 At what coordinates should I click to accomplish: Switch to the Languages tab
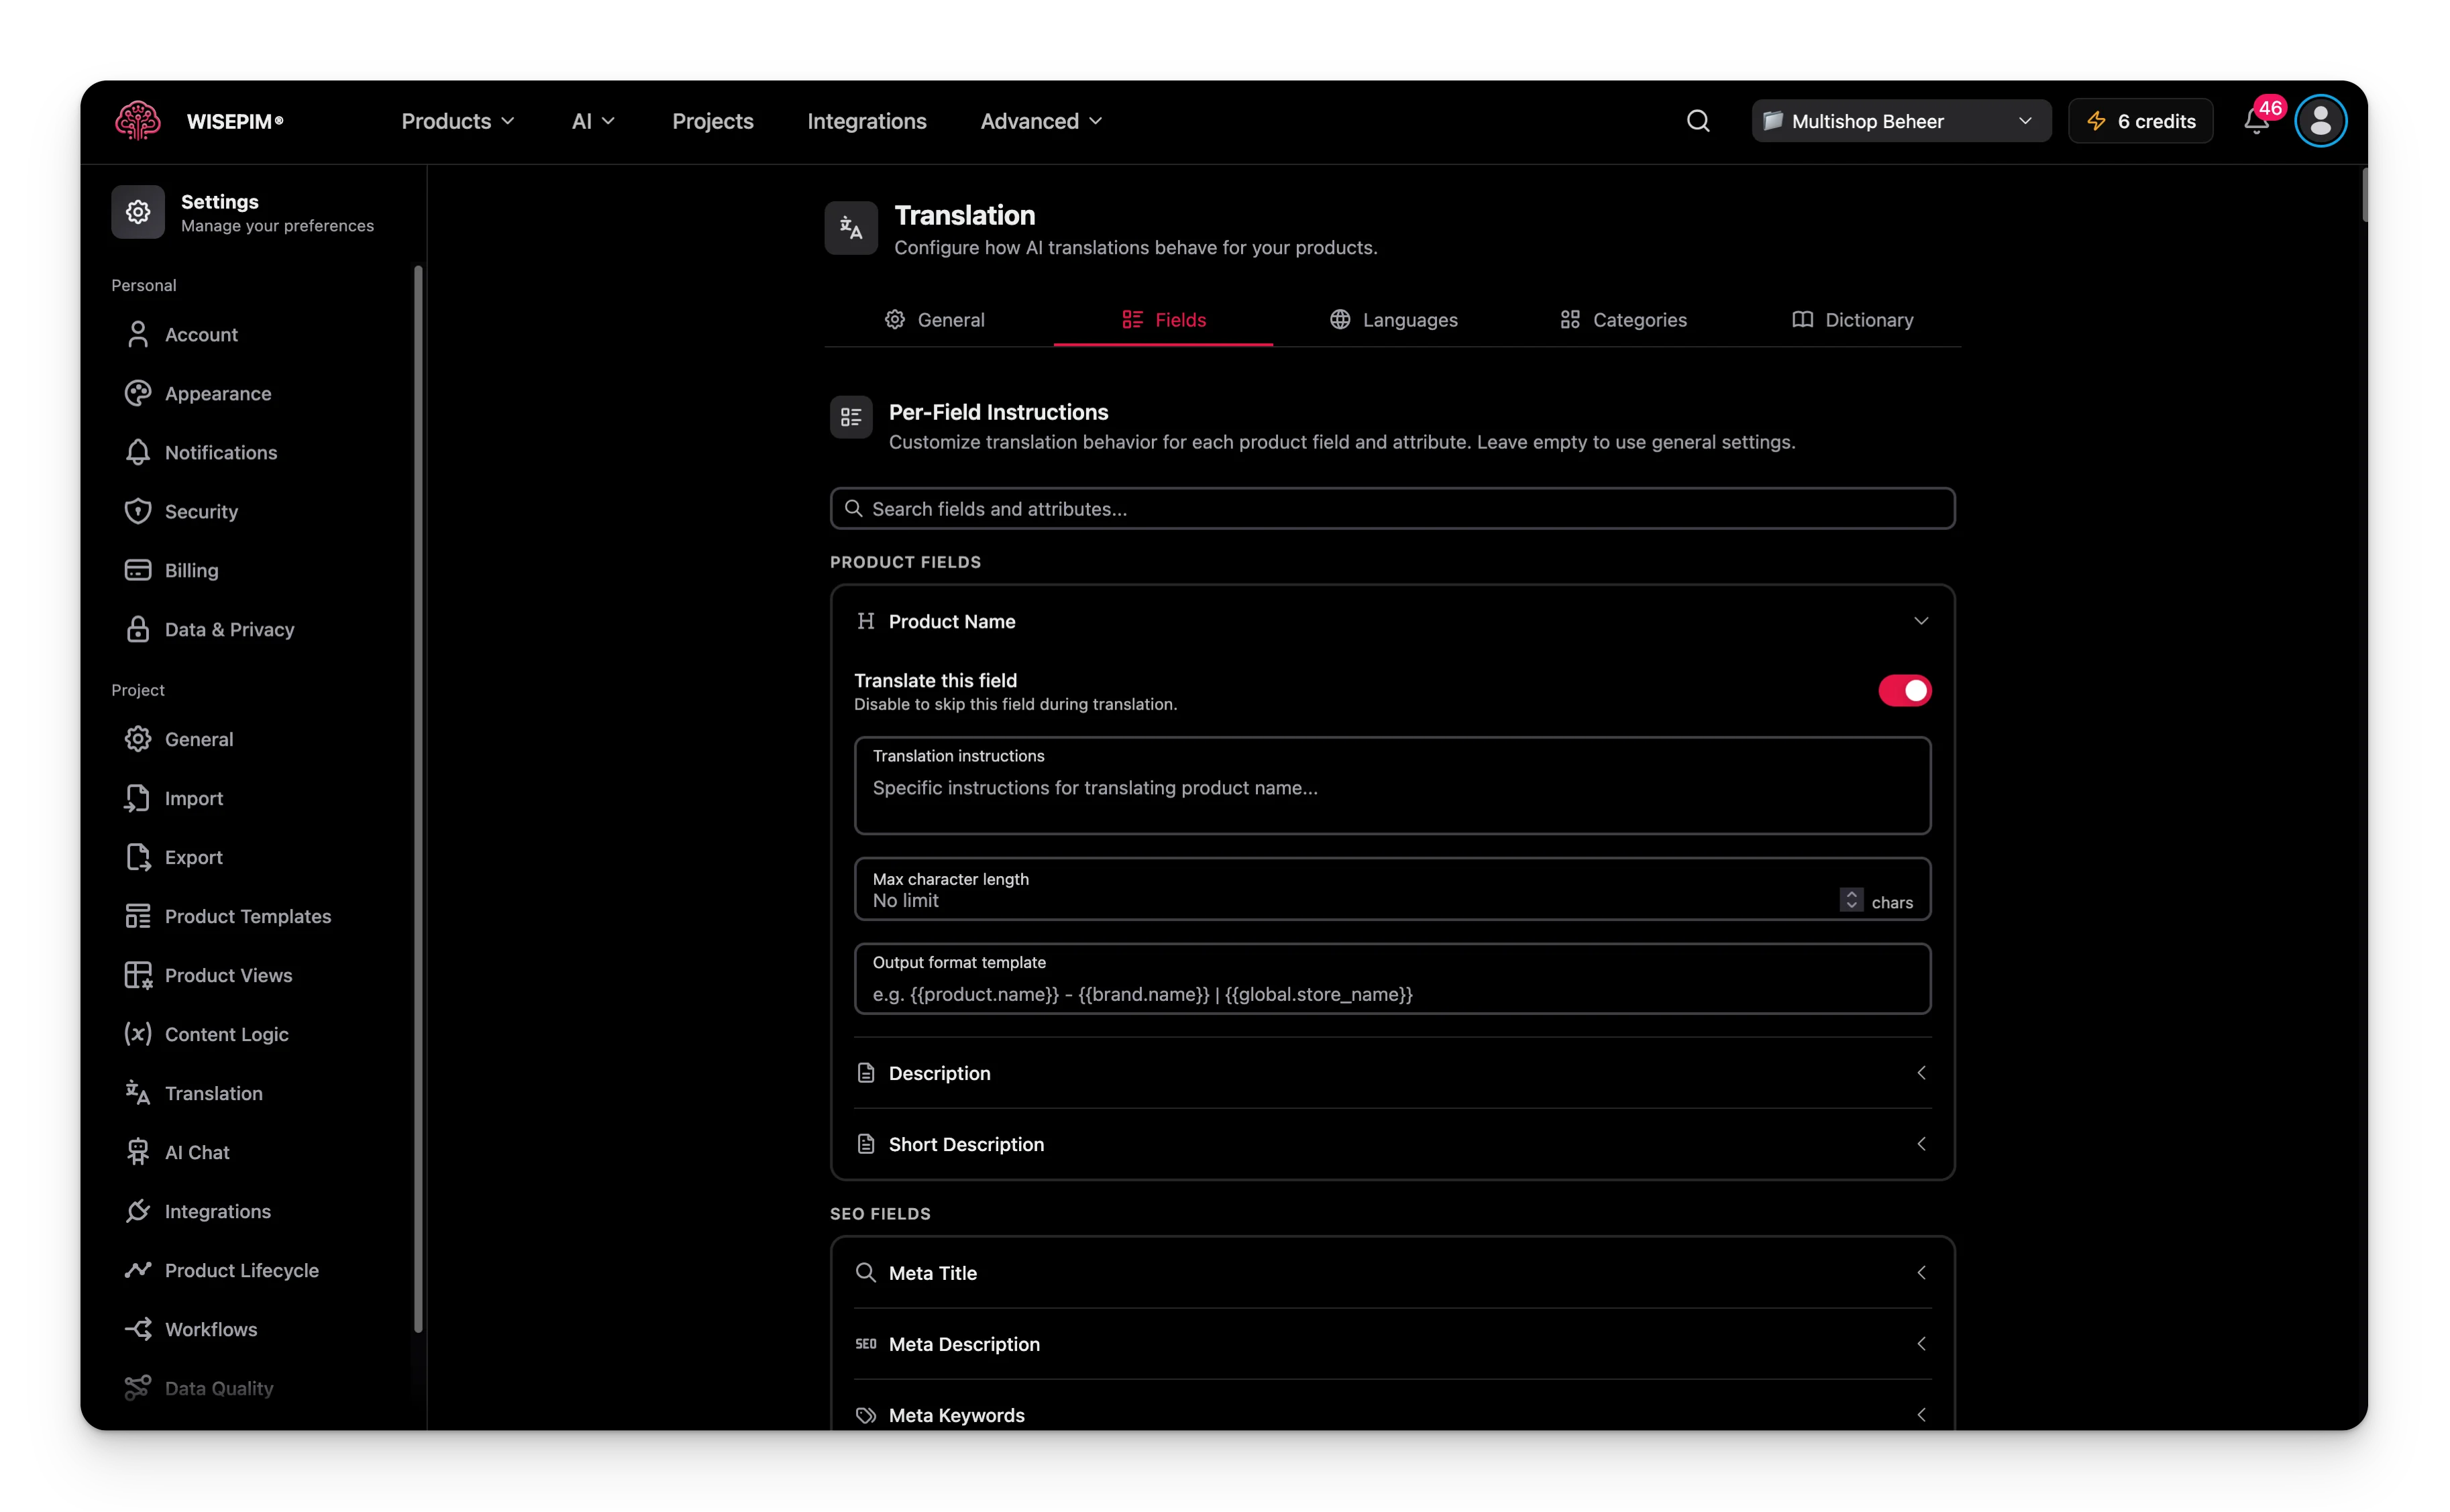(1393, 320)
